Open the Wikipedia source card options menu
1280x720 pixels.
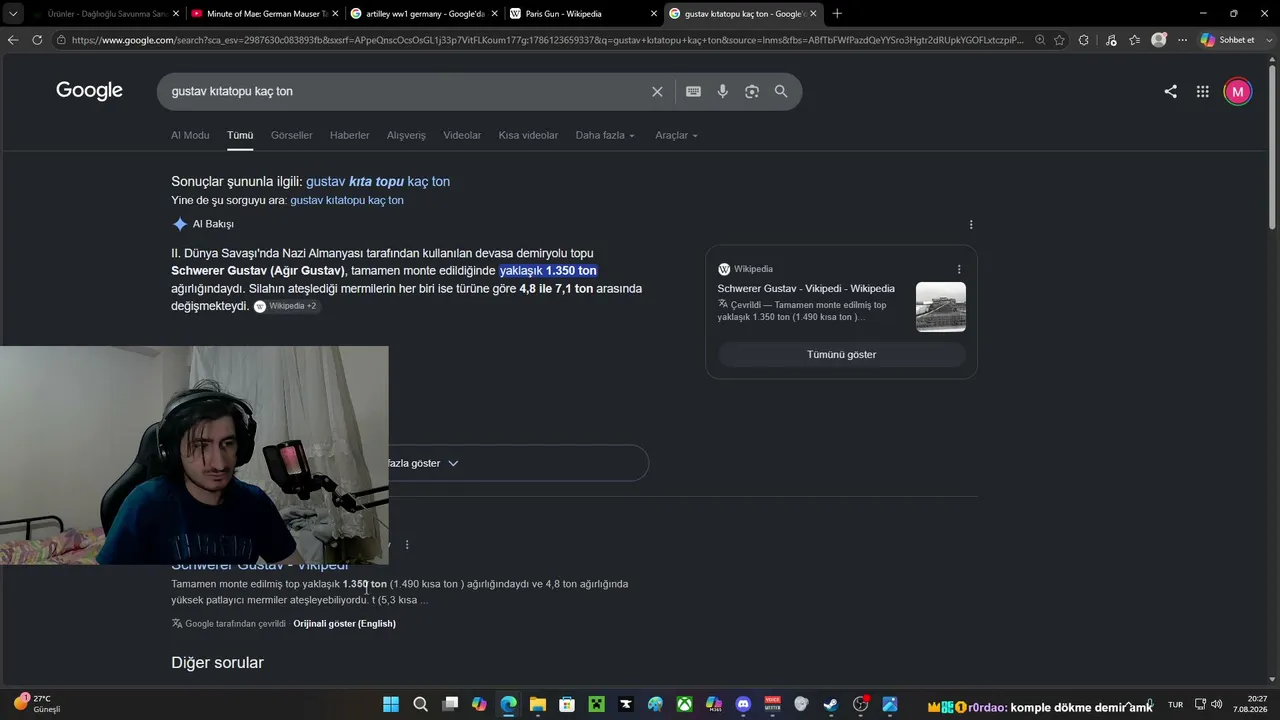click(x=959, y=269)
